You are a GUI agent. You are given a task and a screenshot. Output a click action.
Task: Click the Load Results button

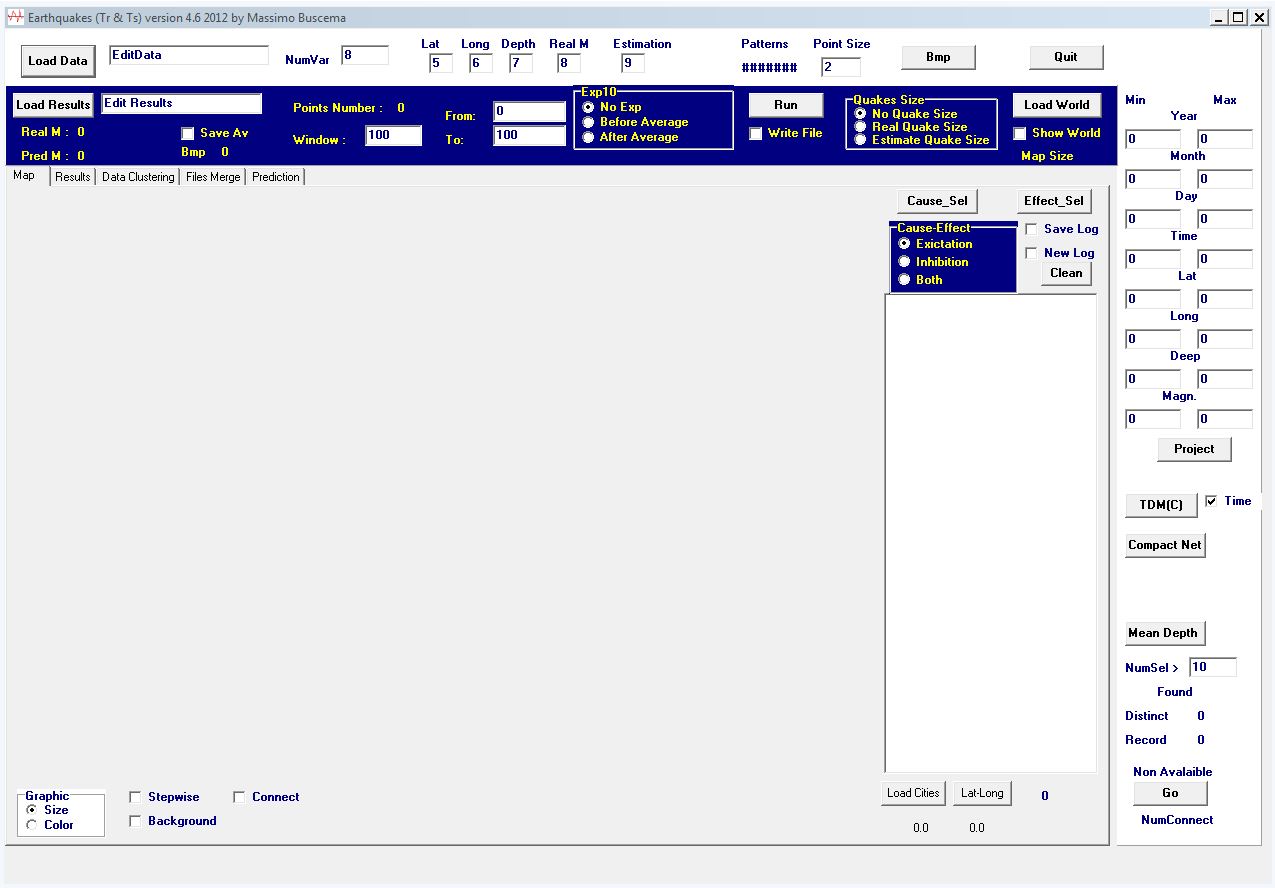53,105
